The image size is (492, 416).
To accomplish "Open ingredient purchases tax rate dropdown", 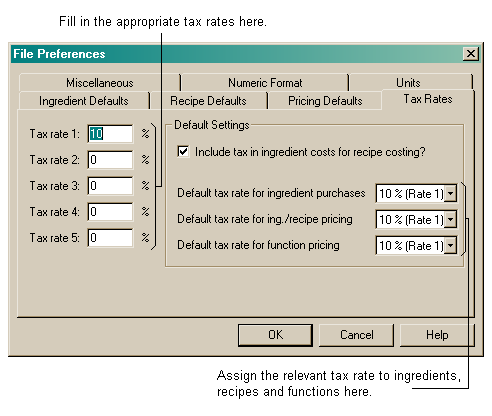I will click(x=450, y=193).
